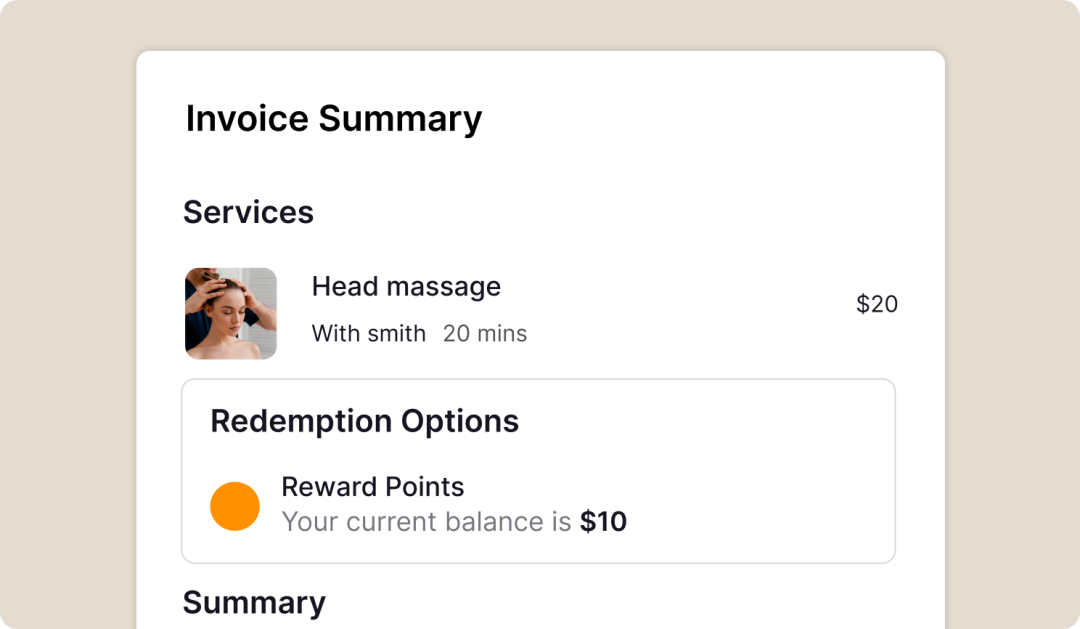
Task: Click the word Redemption in card heading
Action: [x=302, y=421]
